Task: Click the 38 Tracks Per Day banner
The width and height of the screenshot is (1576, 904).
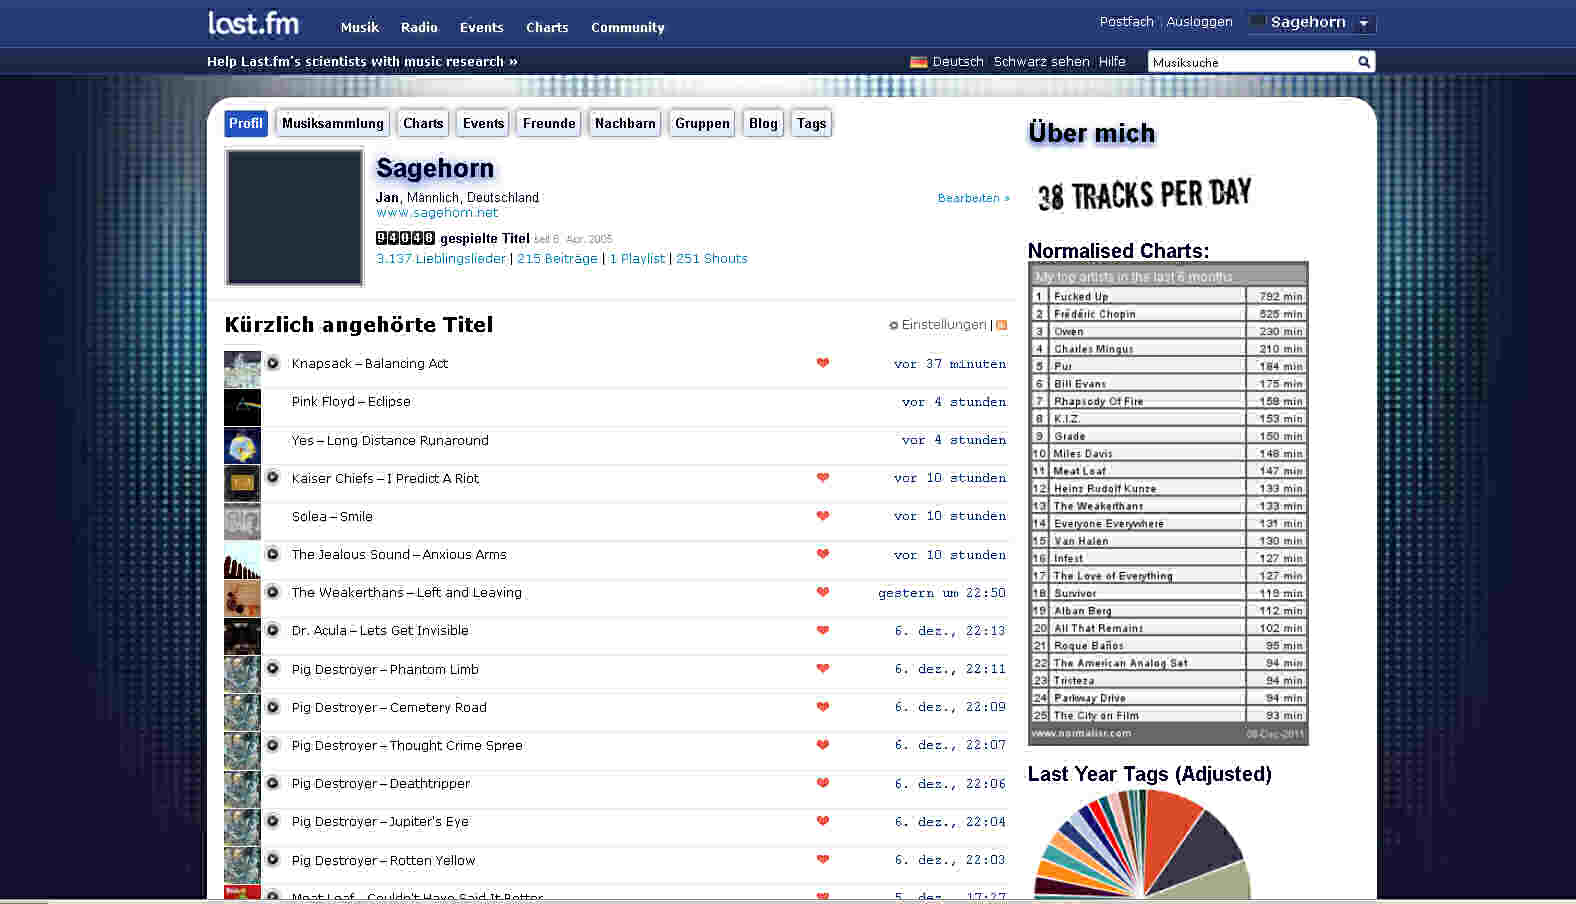Action: [x=1143, y=194]
